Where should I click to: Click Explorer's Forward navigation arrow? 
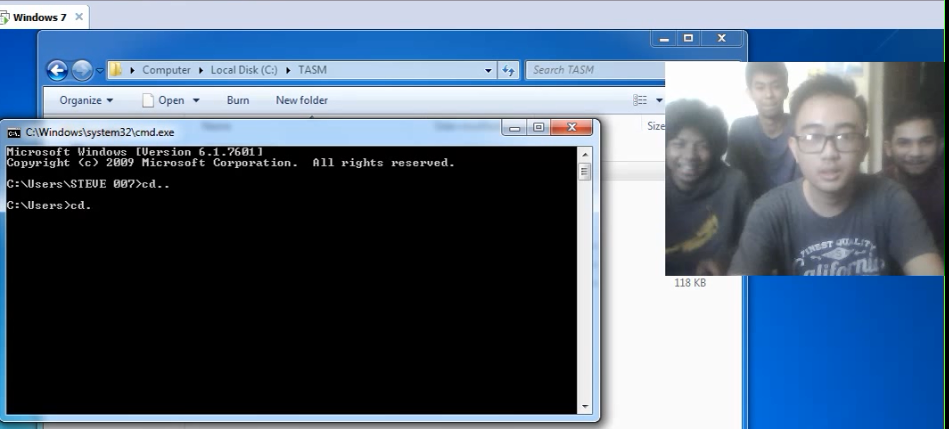click(82, 70)
